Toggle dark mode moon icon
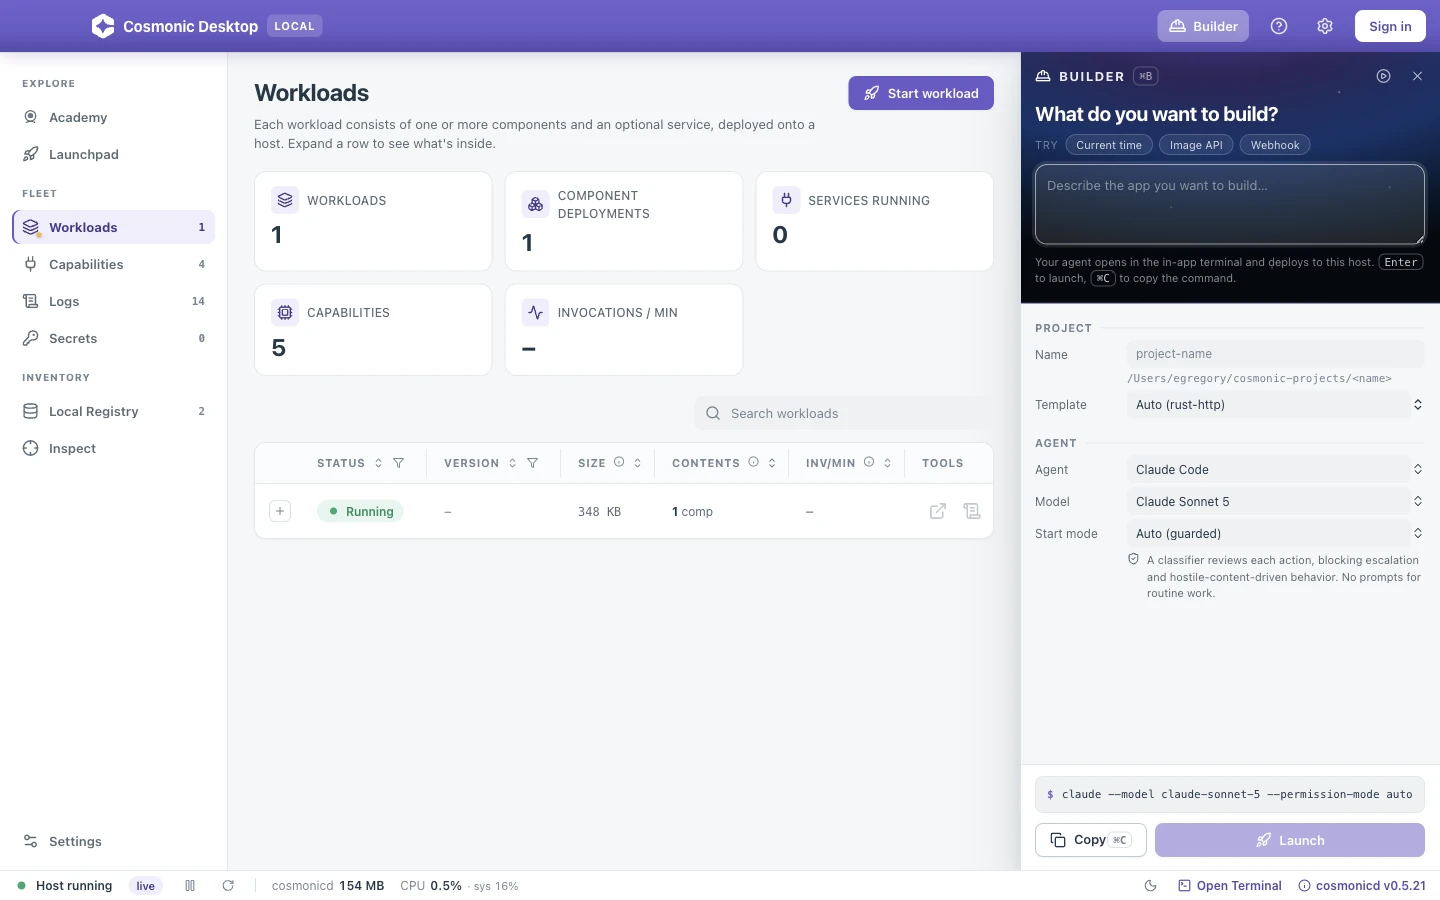This screenshot has width=1440, height=900. point(1150,886)
